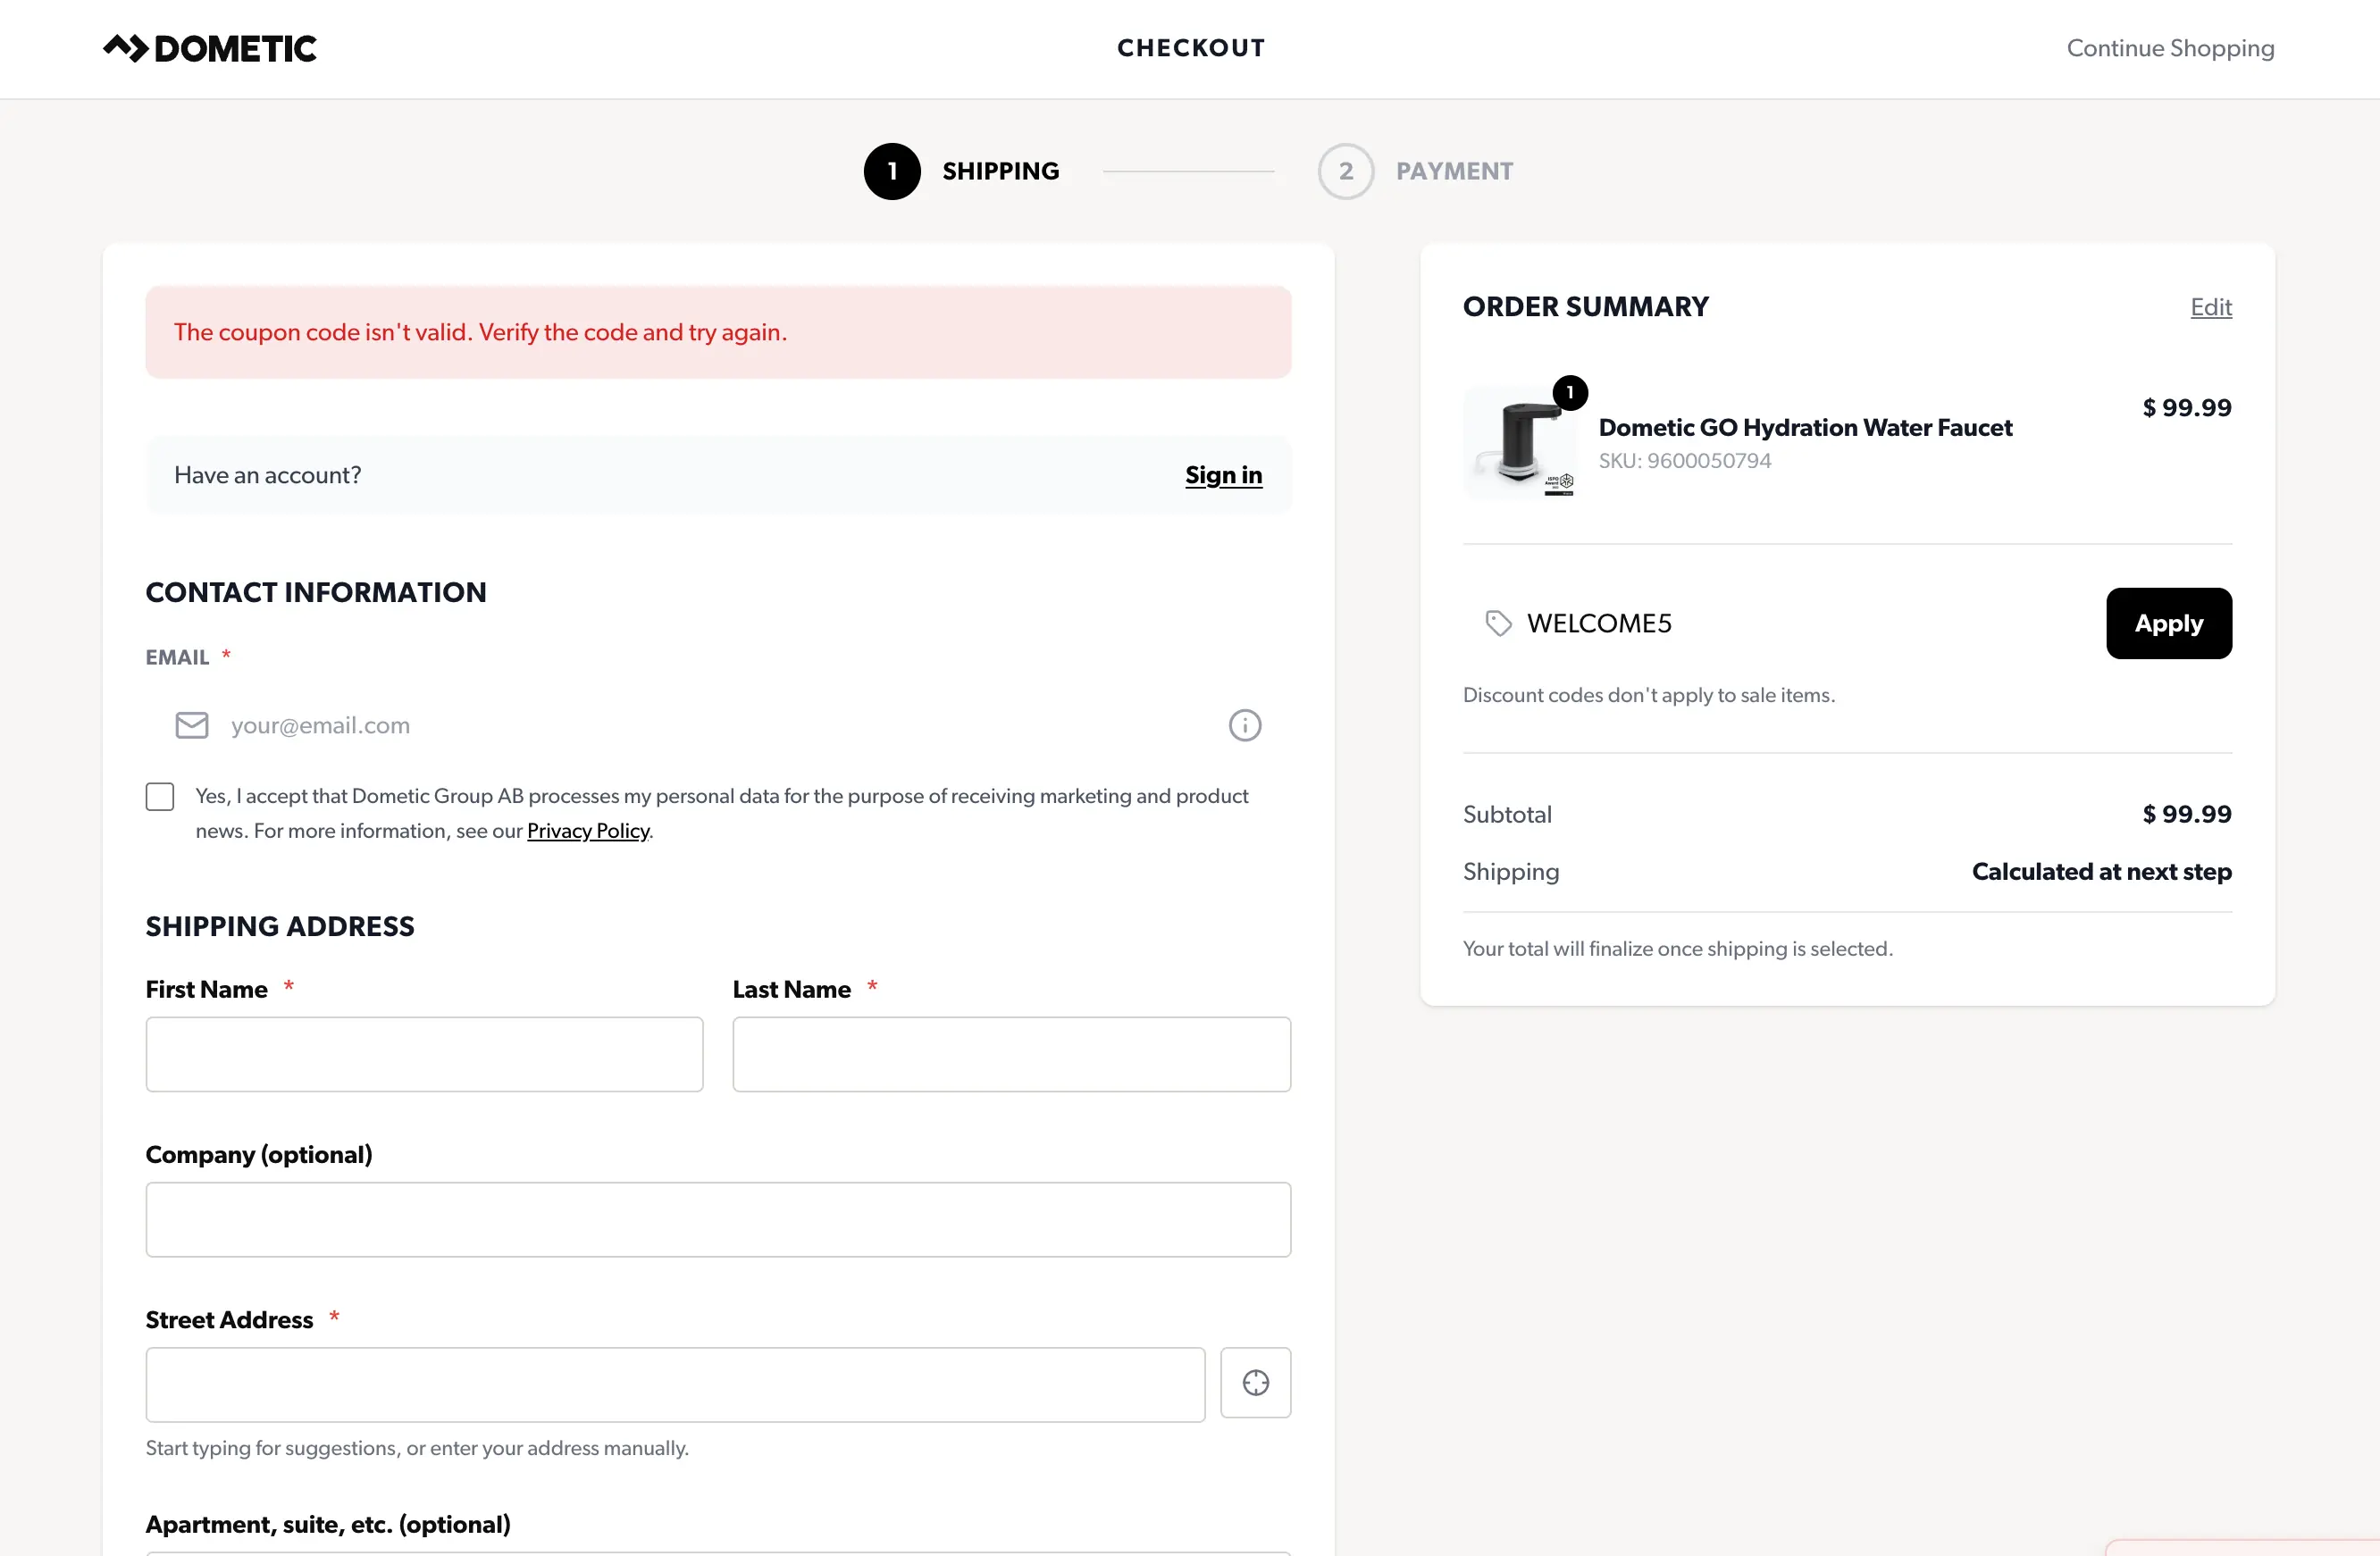
Task: Click the email info icon
Action: point(1245,725)
